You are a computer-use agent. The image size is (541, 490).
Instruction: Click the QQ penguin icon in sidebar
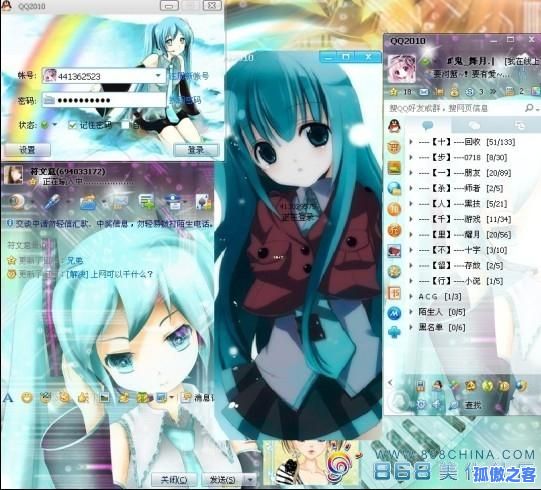[x=394, y=126]
